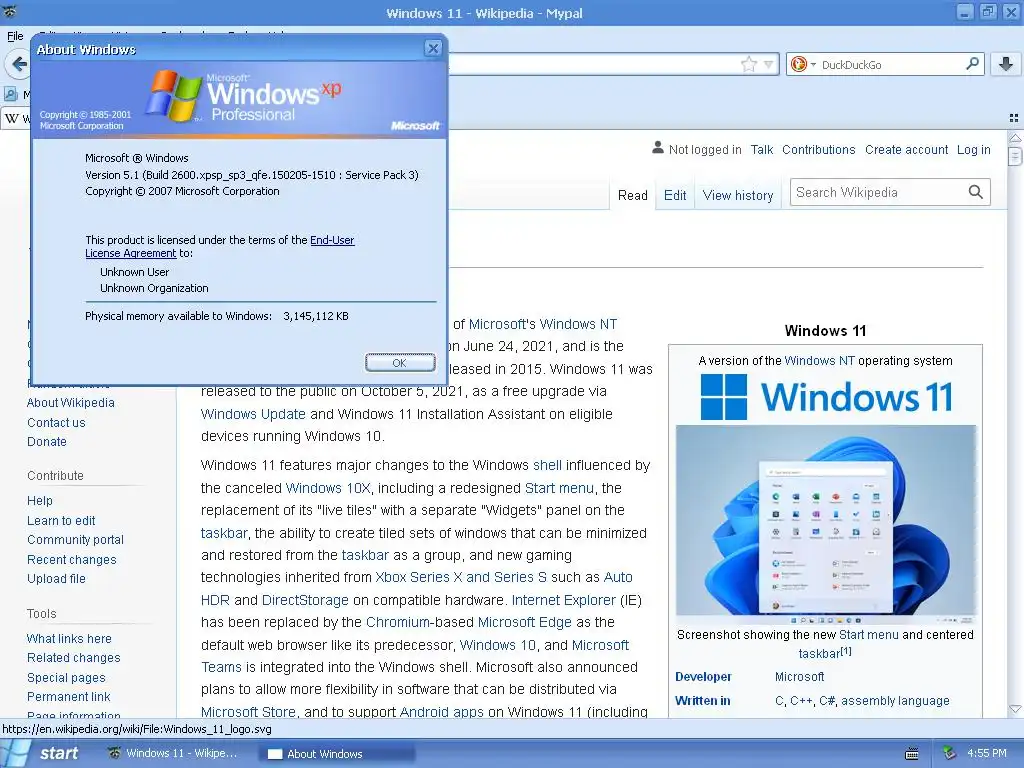Click the page scrollbar down arrow
The width and height of the screenshot is (1024, 768).
[1015, 709]
